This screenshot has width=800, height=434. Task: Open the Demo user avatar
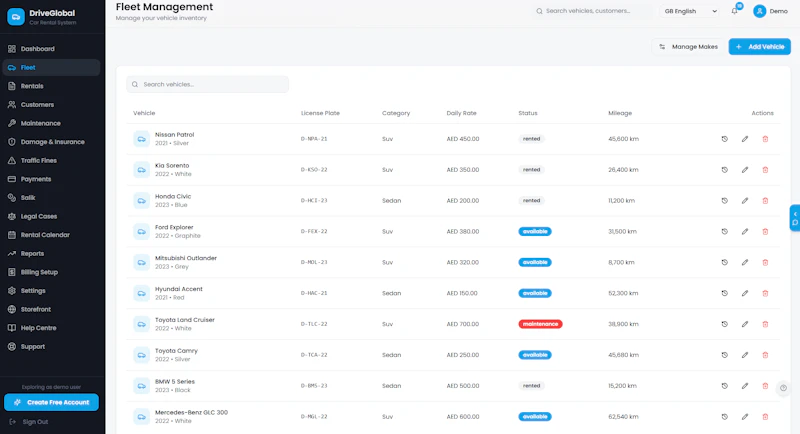click(x=759, y=11)
